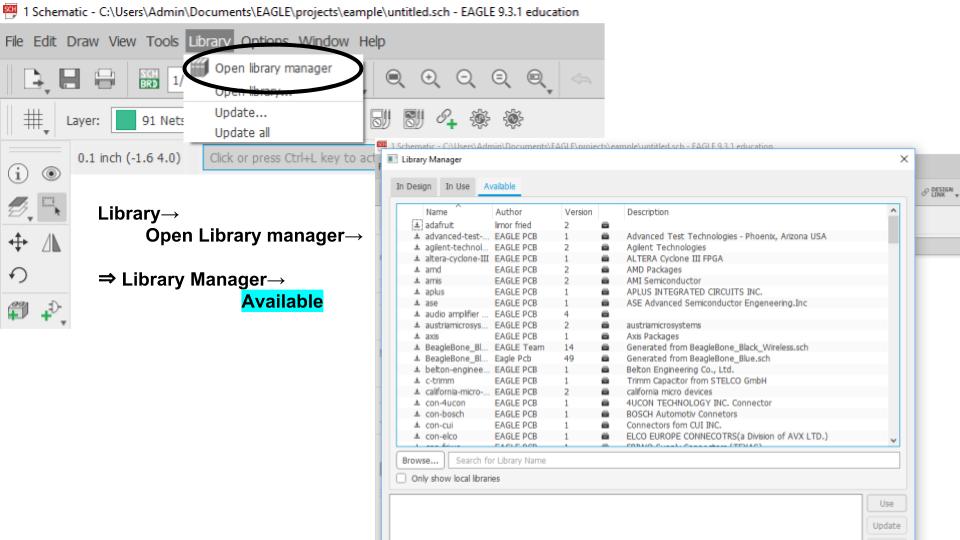Click the Search for Library Name field

tap(673, 460)
